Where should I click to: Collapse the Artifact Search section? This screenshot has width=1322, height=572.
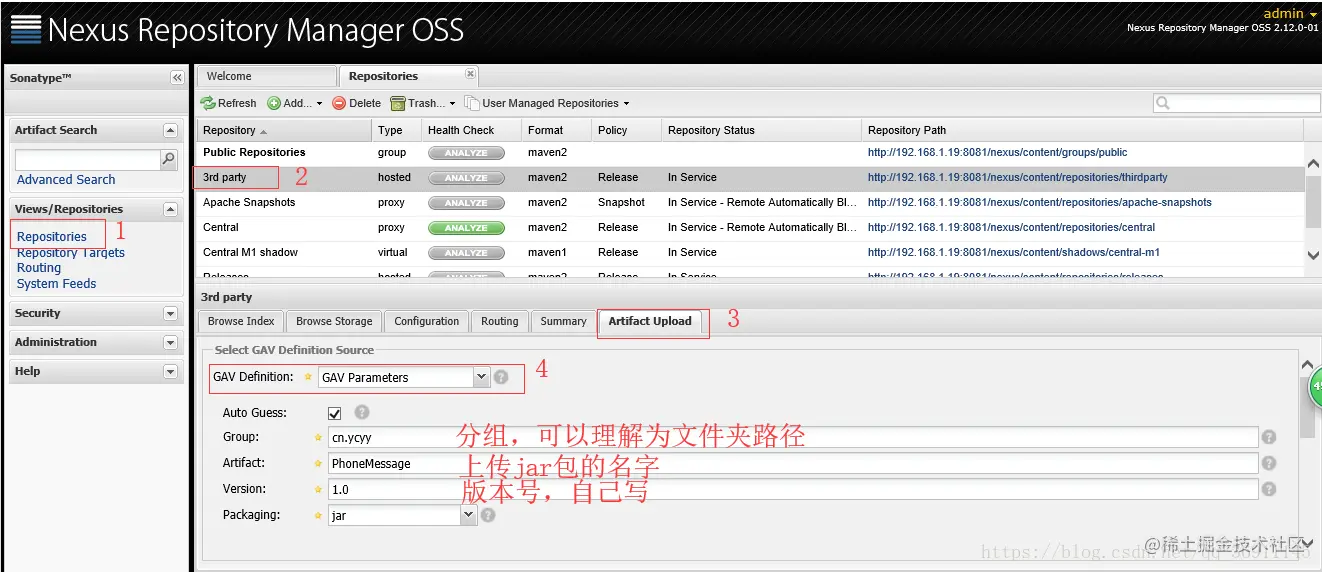point(170,130)
